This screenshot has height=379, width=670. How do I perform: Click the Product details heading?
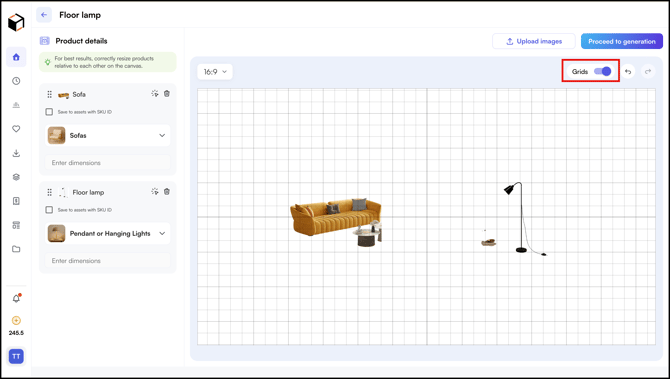81,41
